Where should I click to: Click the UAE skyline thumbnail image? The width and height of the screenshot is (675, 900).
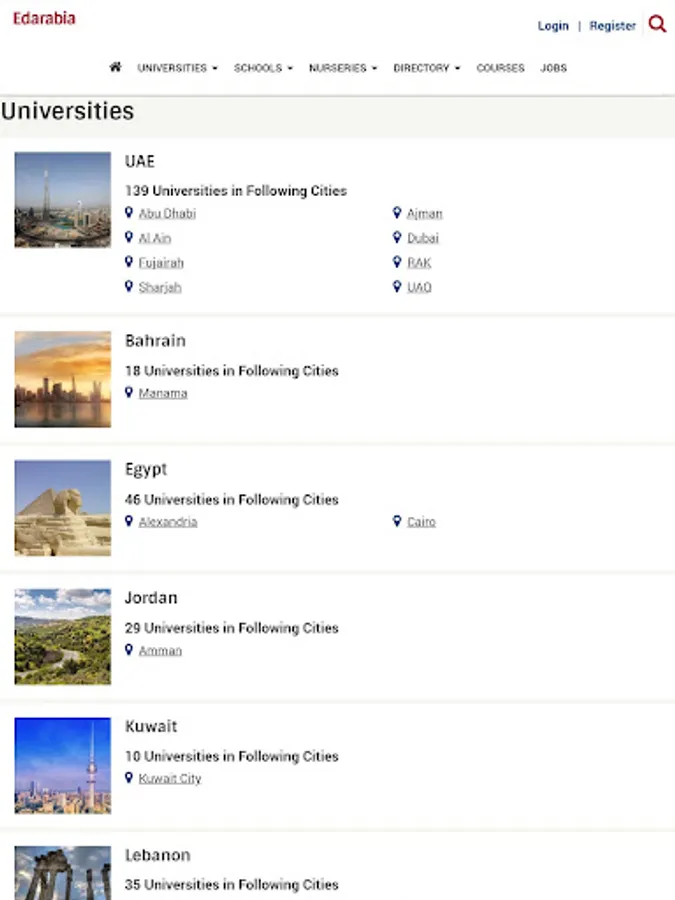(63, 200)
